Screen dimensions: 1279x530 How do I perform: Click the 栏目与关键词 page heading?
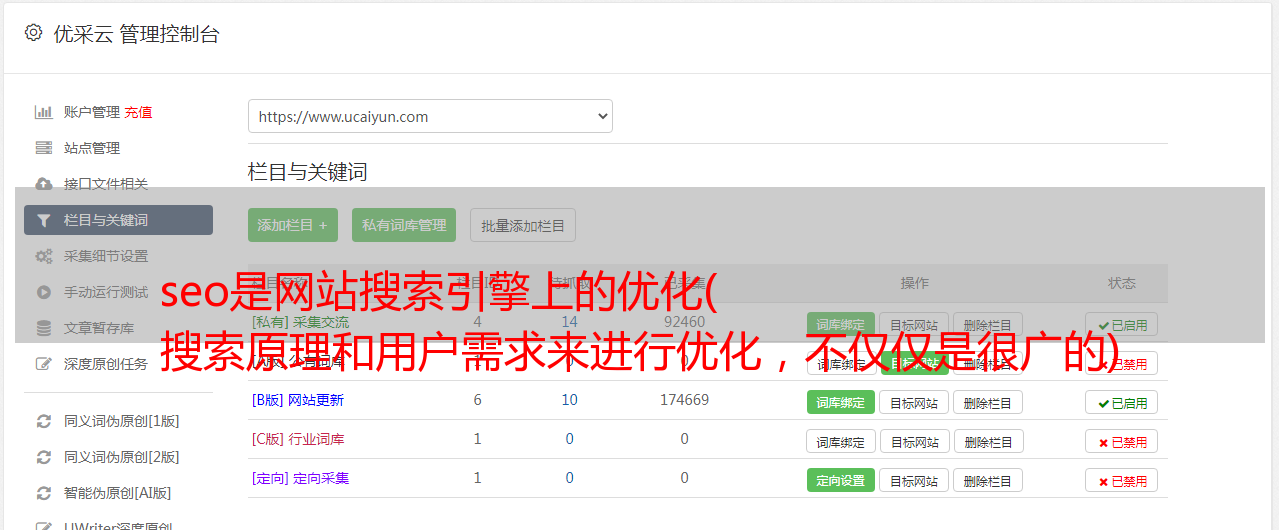coord(308,172)
